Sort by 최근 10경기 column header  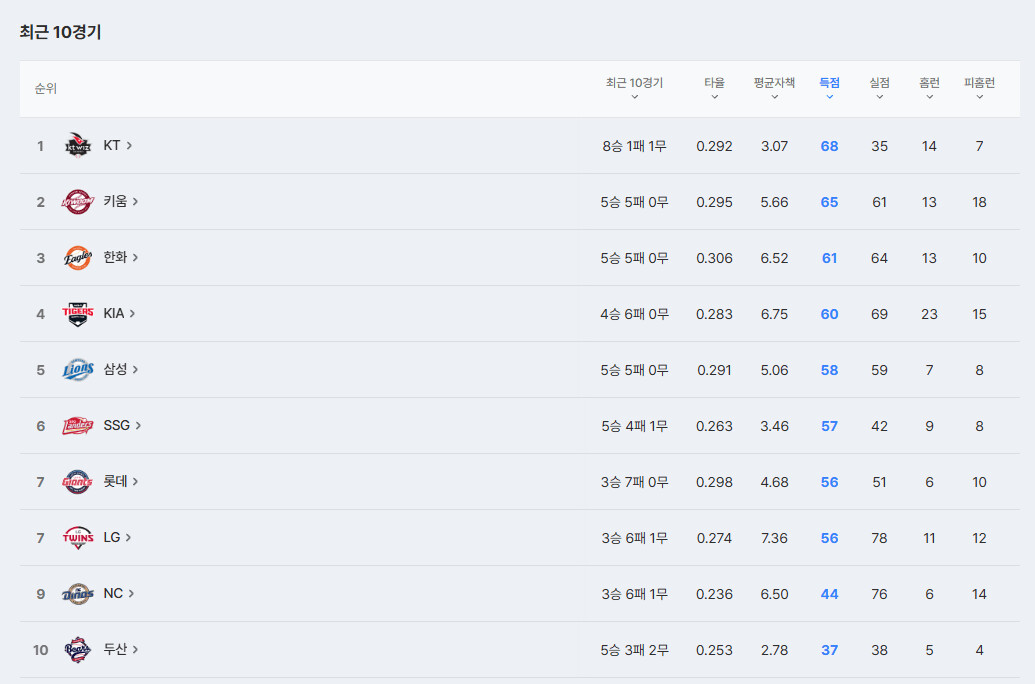pos(634,88)
